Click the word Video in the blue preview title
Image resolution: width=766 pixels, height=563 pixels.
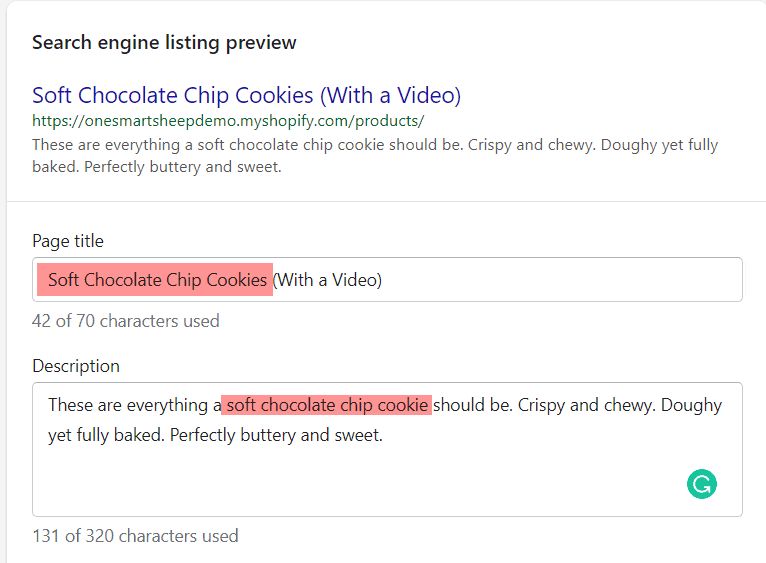coord(426,95)
